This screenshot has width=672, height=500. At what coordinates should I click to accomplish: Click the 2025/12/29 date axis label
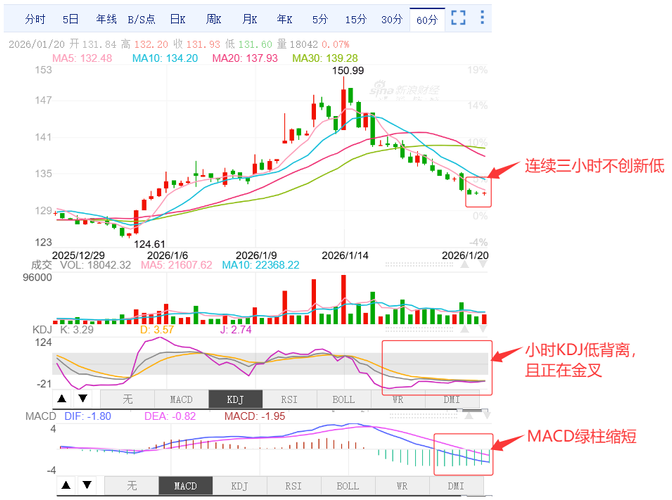click(78, 256)
